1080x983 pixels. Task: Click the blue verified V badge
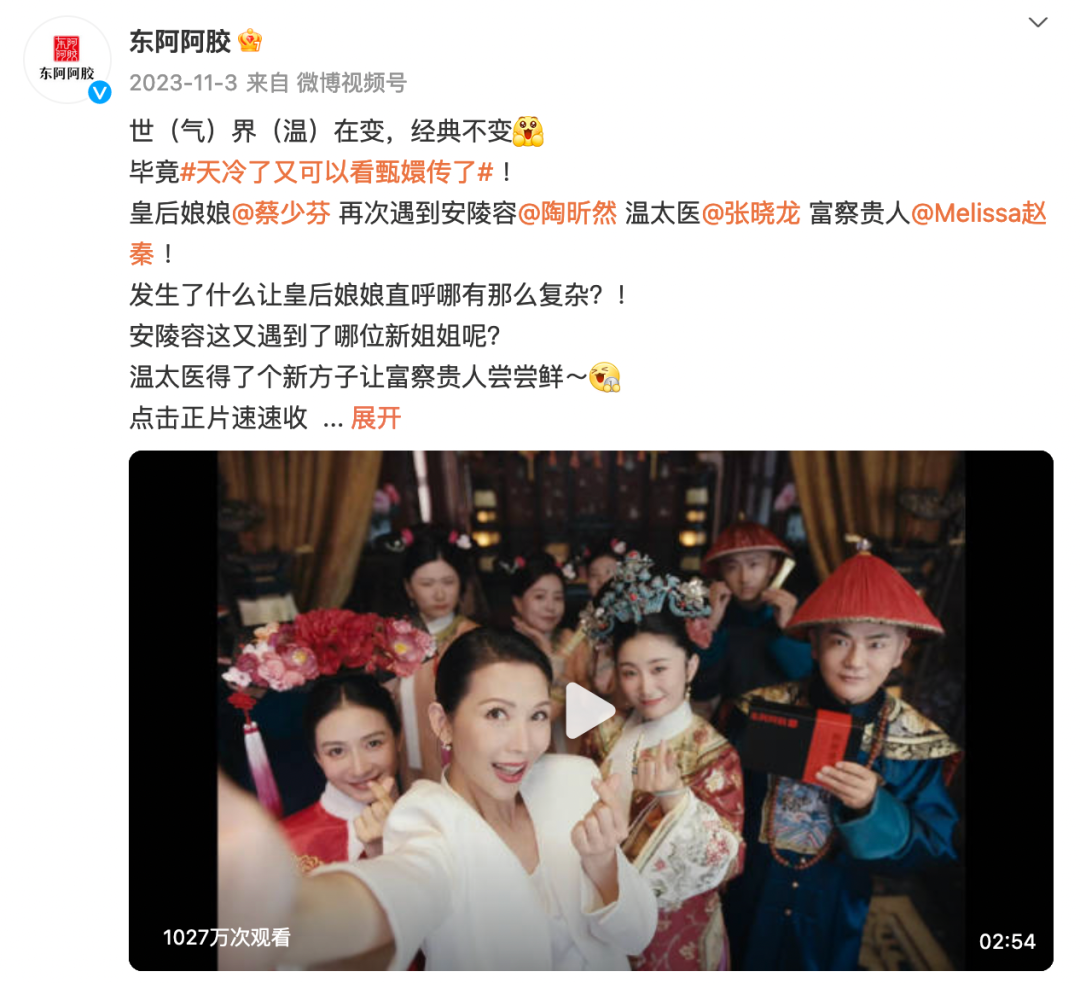pyautogui.click(x=100, y=92)
